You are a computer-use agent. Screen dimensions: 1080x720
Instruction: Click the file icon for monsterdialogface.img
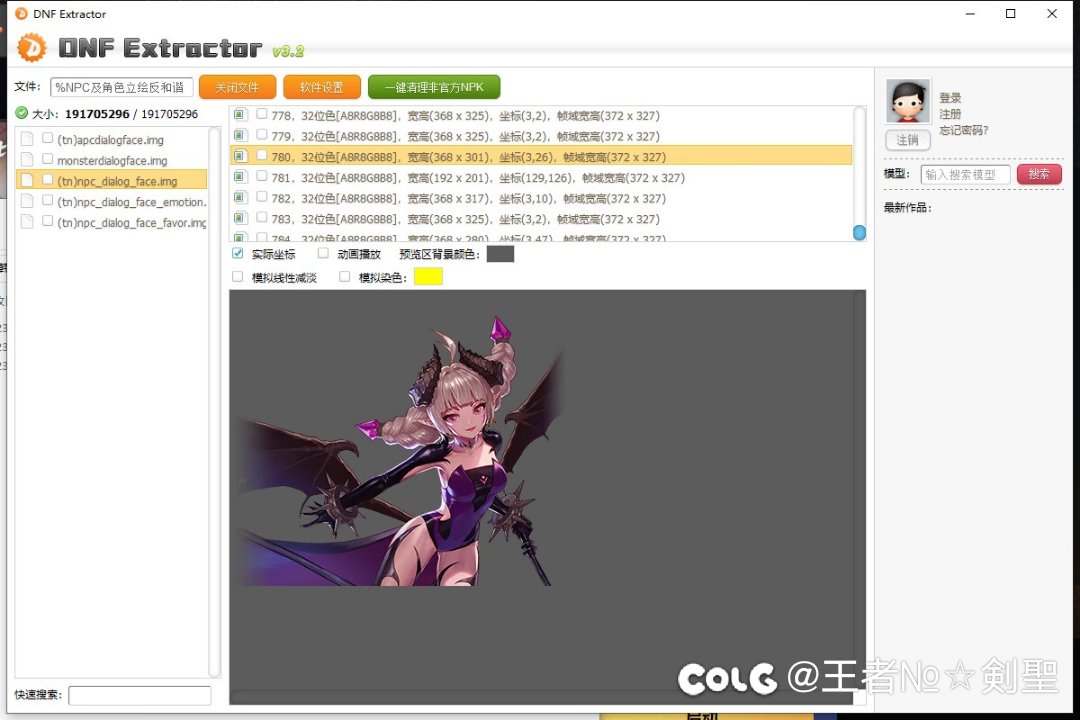(x=27, y=160)
